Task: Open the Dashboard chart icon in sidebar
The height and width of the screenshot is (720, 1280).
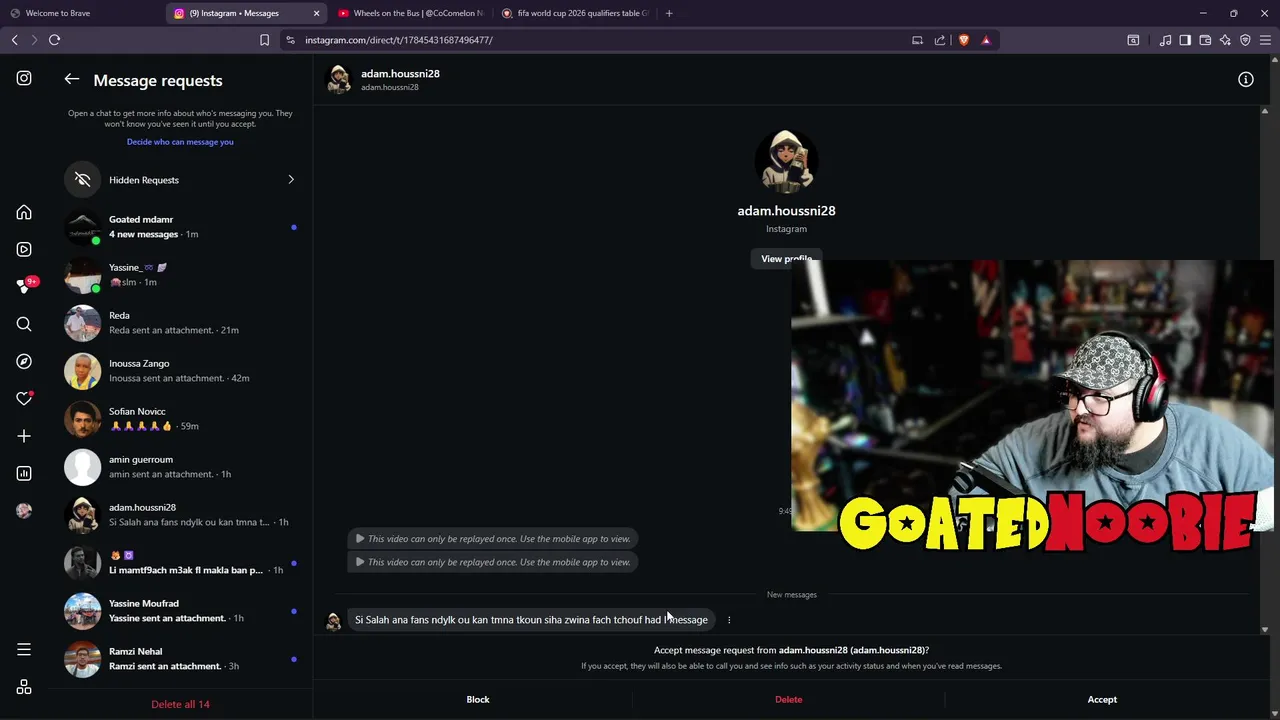Action: (24, 473)
